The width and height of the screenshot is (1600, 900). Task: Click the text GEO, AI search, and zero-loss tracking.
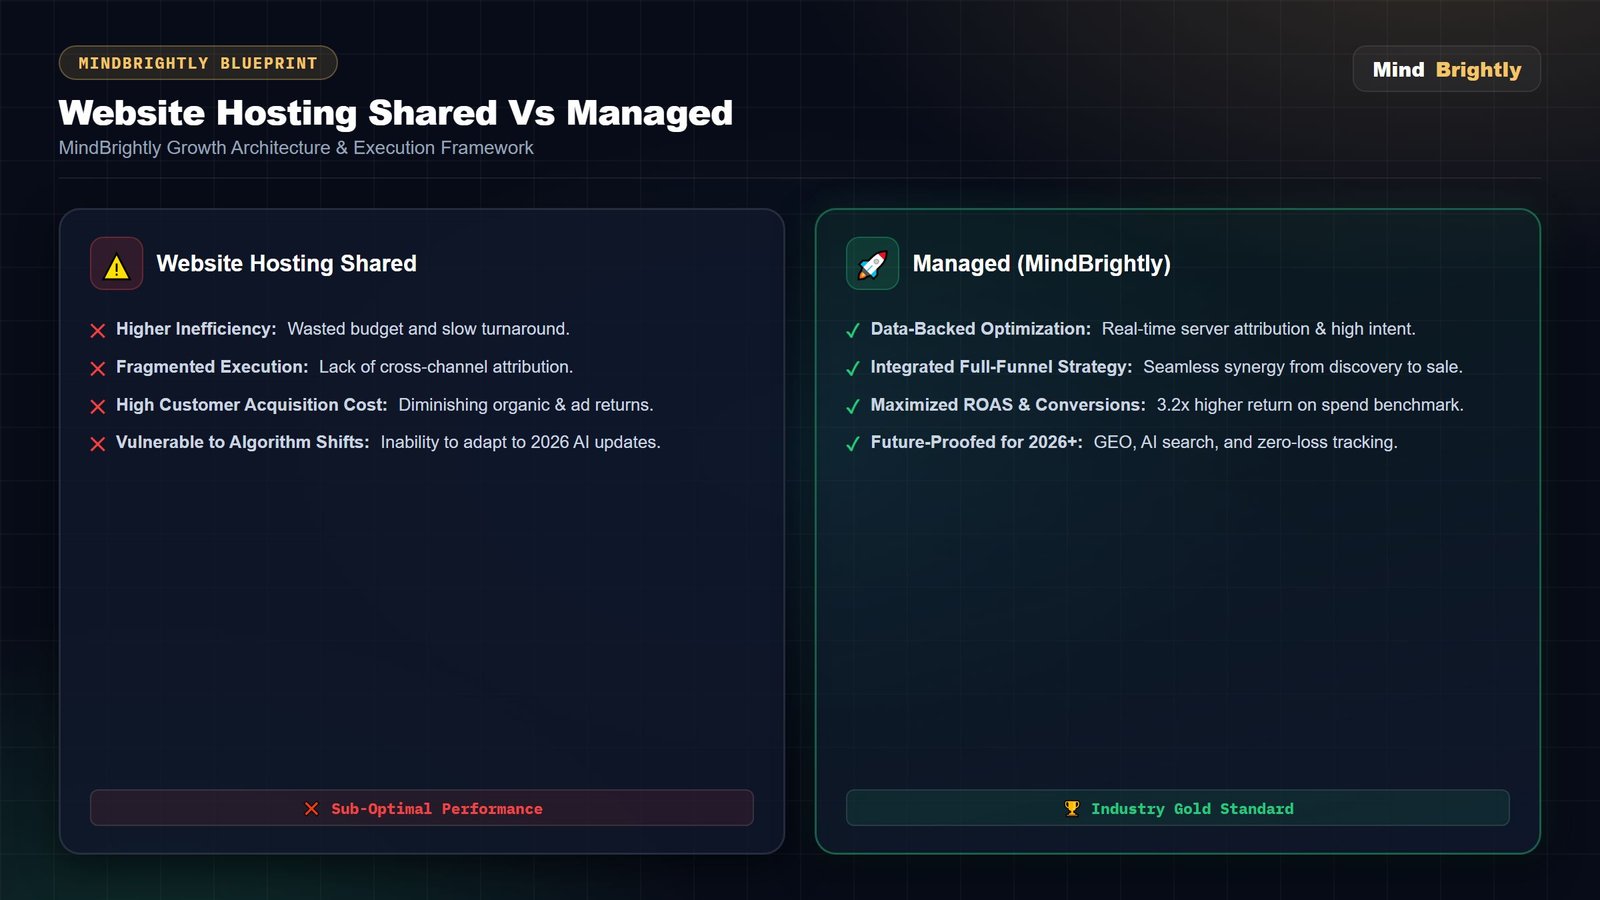(x=1246, y=442)
